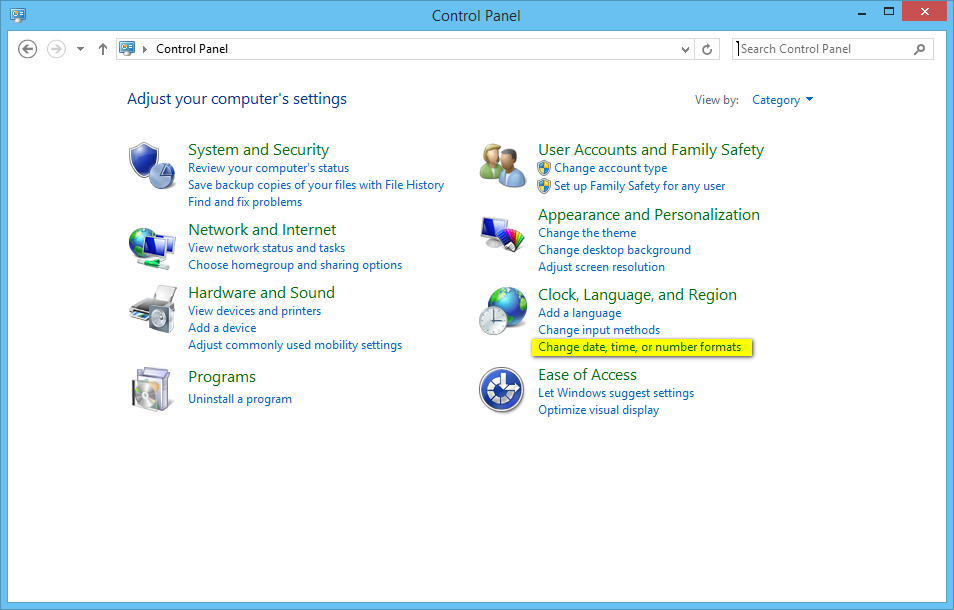Open the window system menu icon in the title bar

pos(18,15)
